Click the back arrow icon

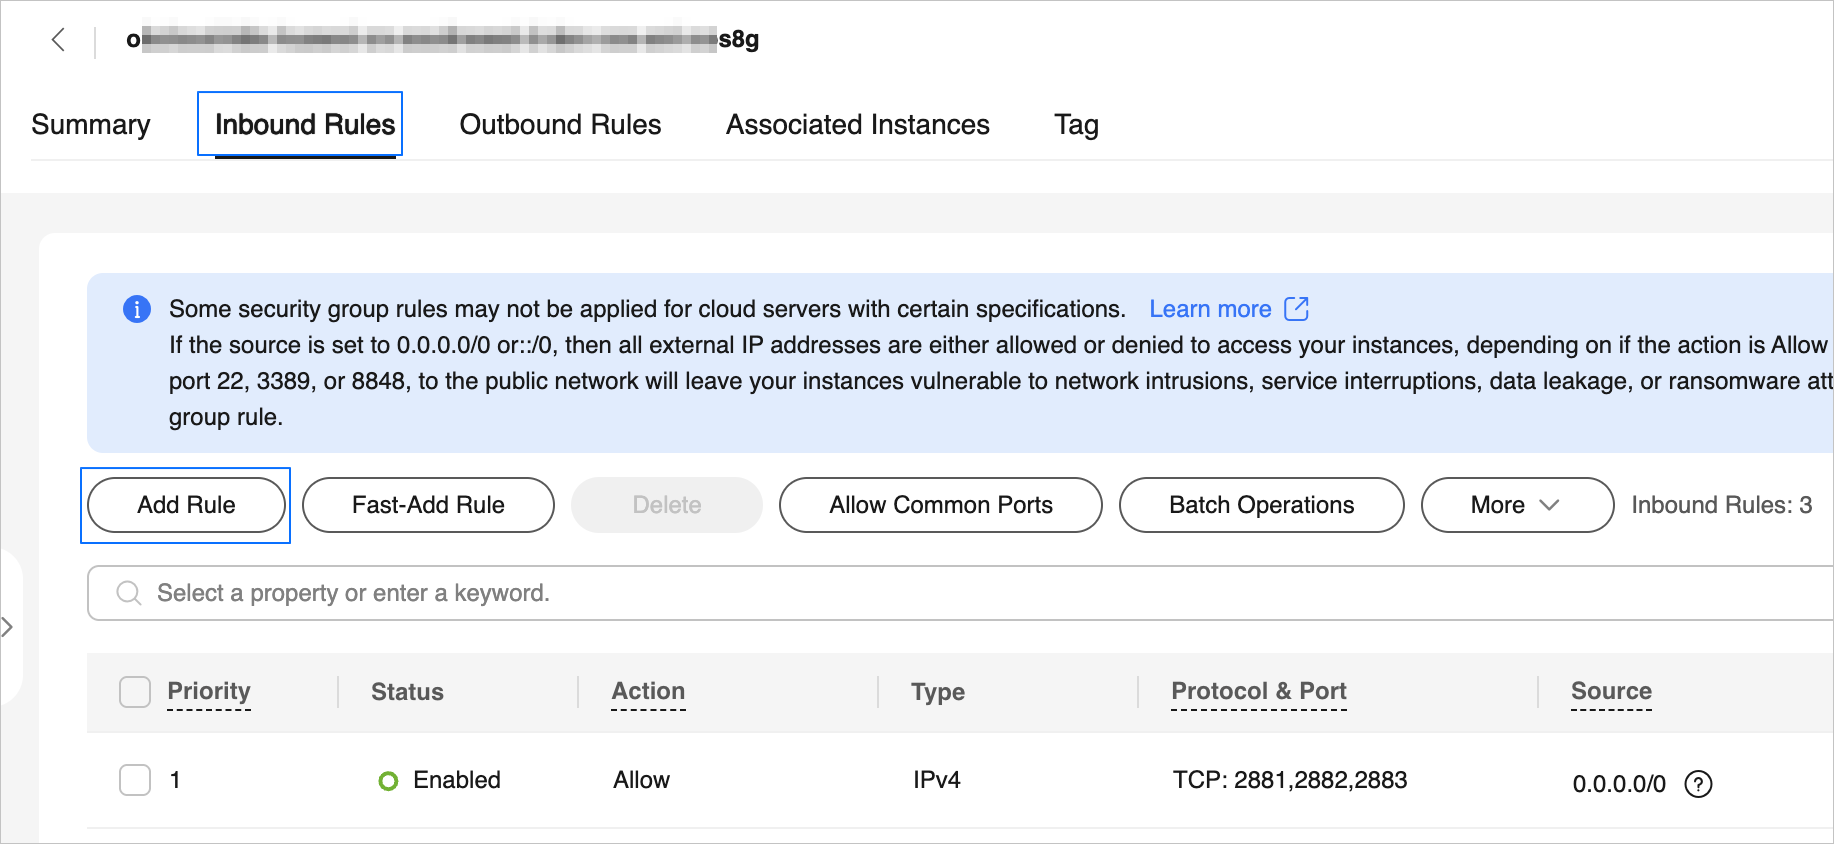(58, 40)
